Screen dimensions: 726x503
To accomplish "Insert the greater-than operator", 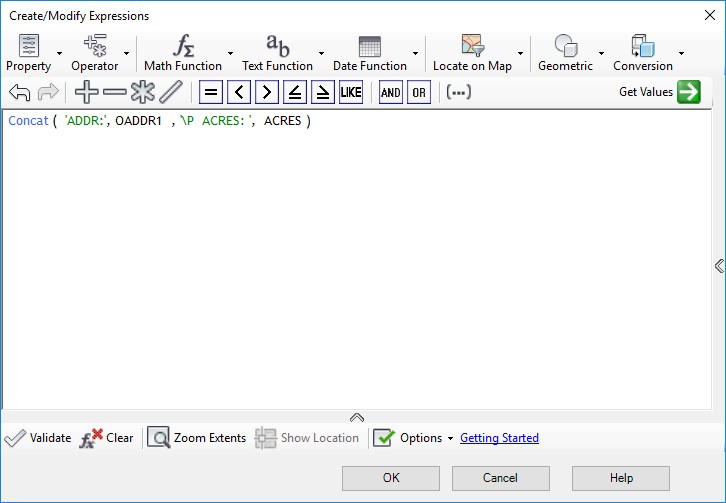I will pyautogui.click(x=267, y=92).
